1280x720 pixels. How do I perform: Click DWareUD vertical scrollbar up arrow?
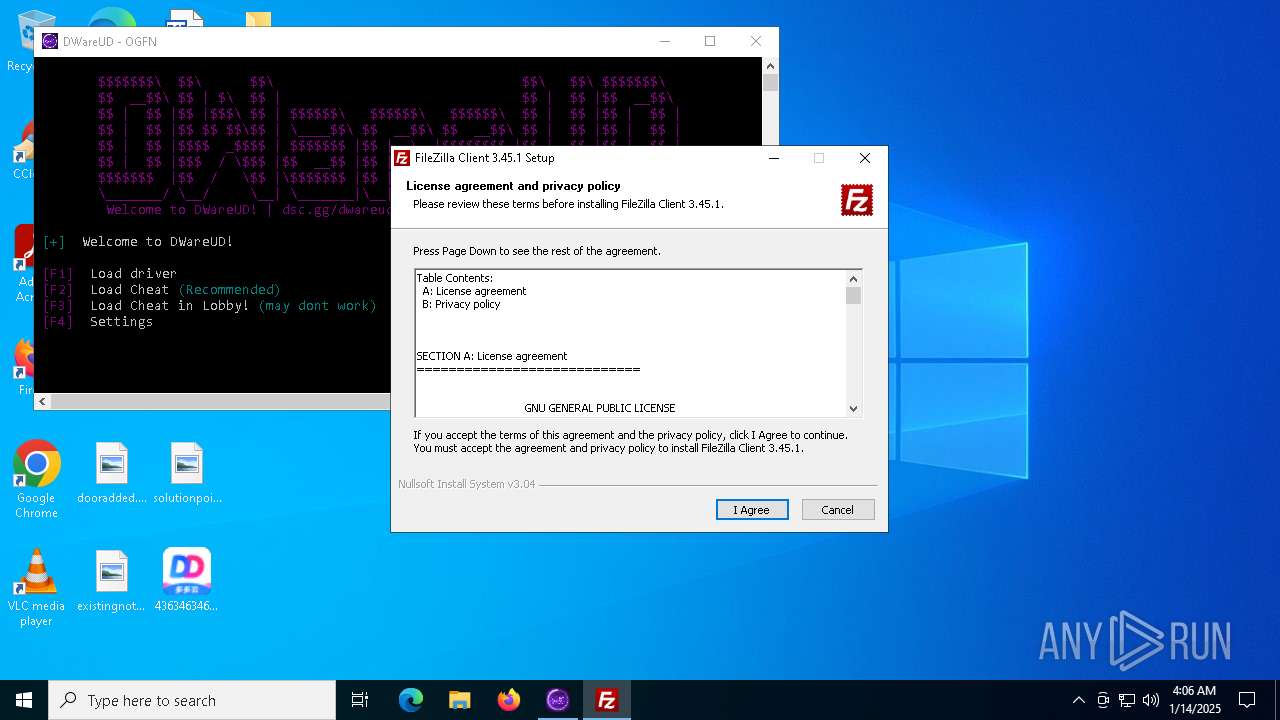point(770,65)
